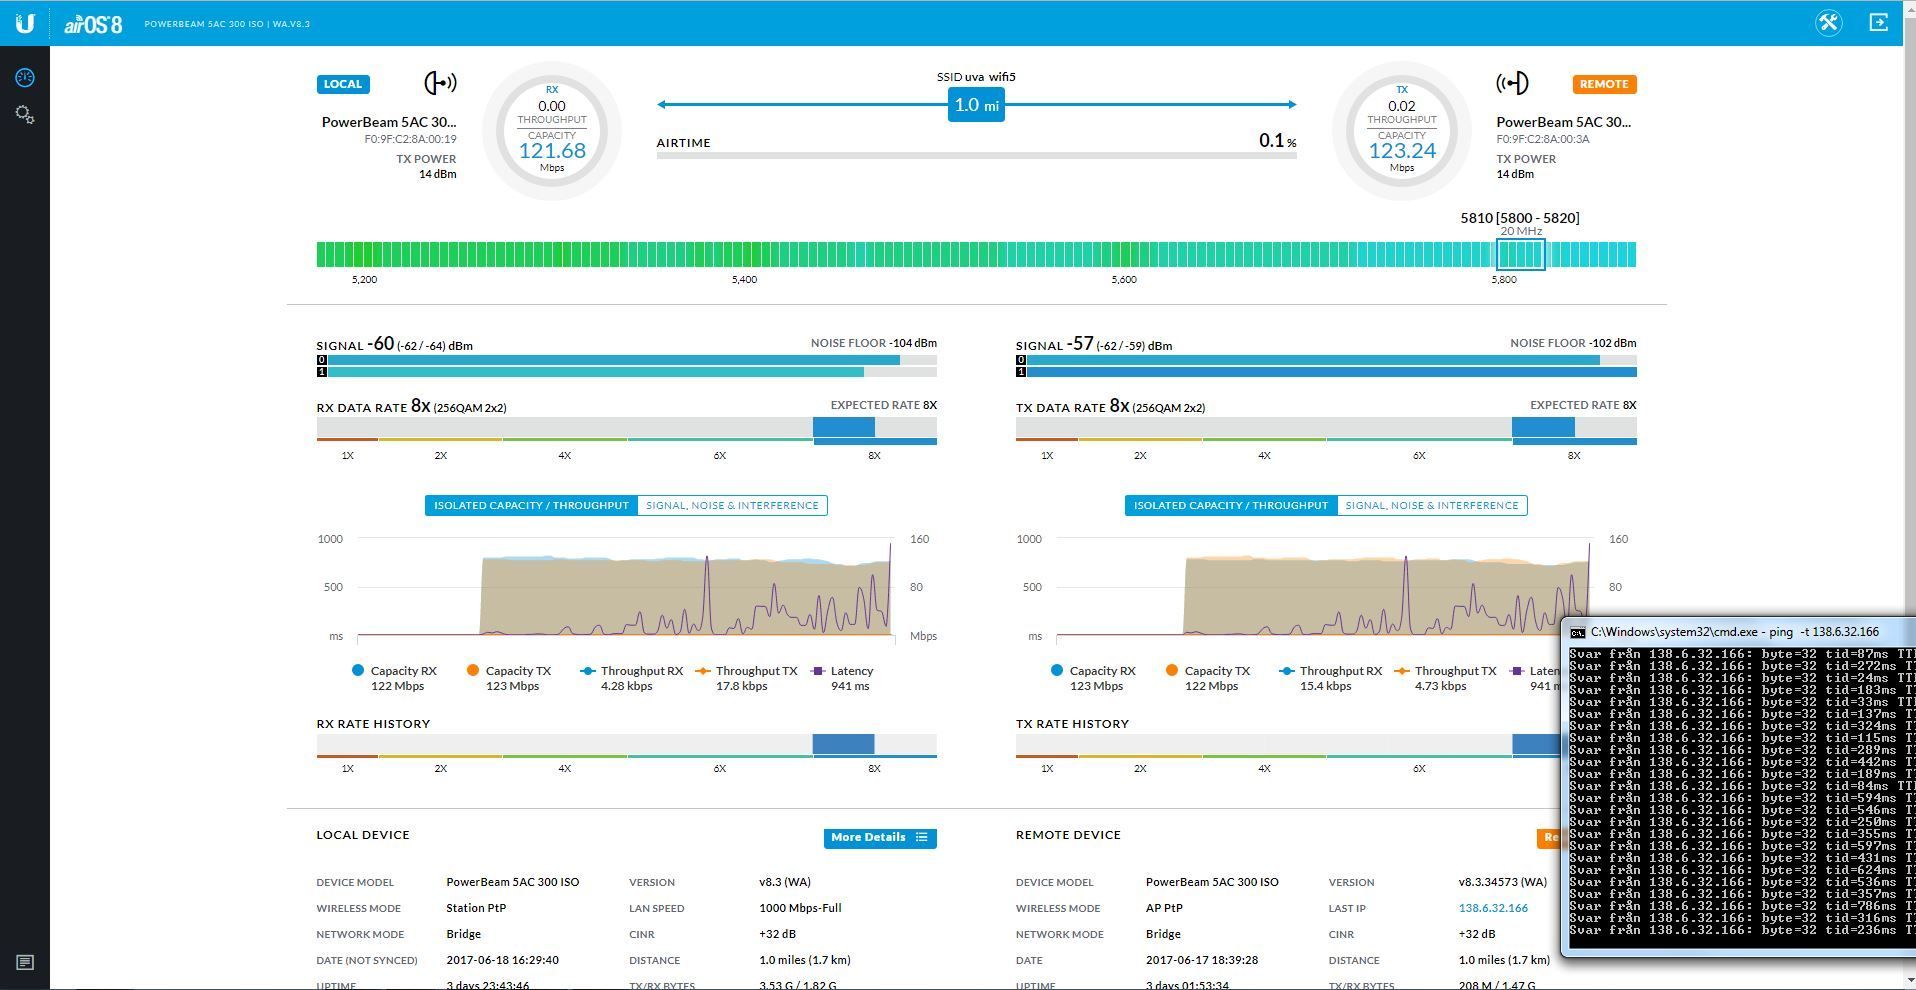Click the remote TX capacity gauge
The image size is (1916, 990).
click(x=1402, y=131)
